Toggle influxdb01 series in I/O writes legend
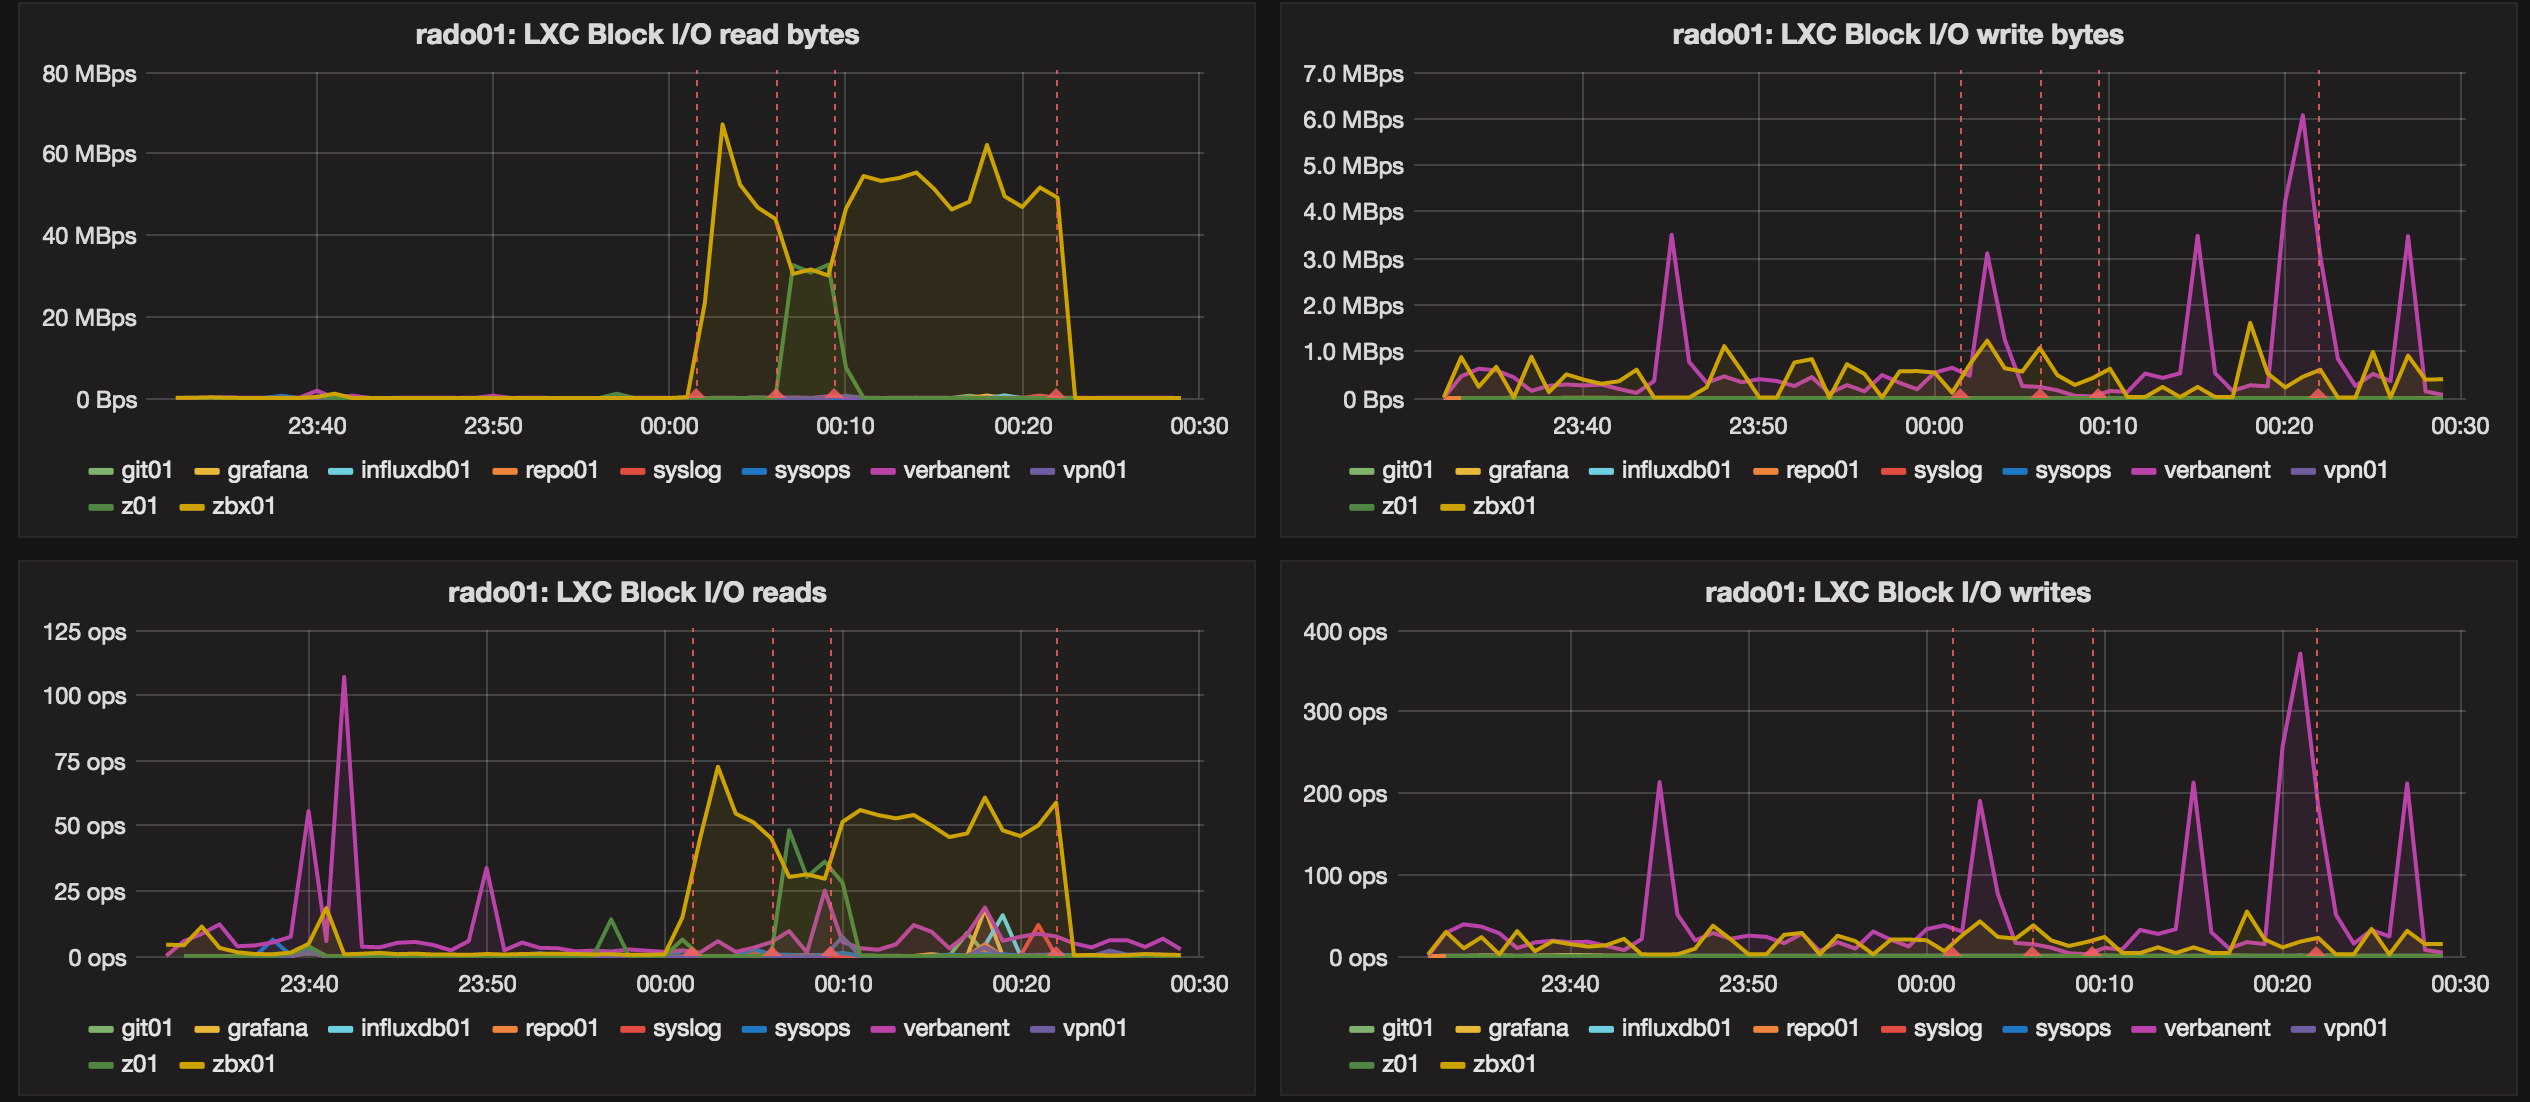 pos(1676,1028)
